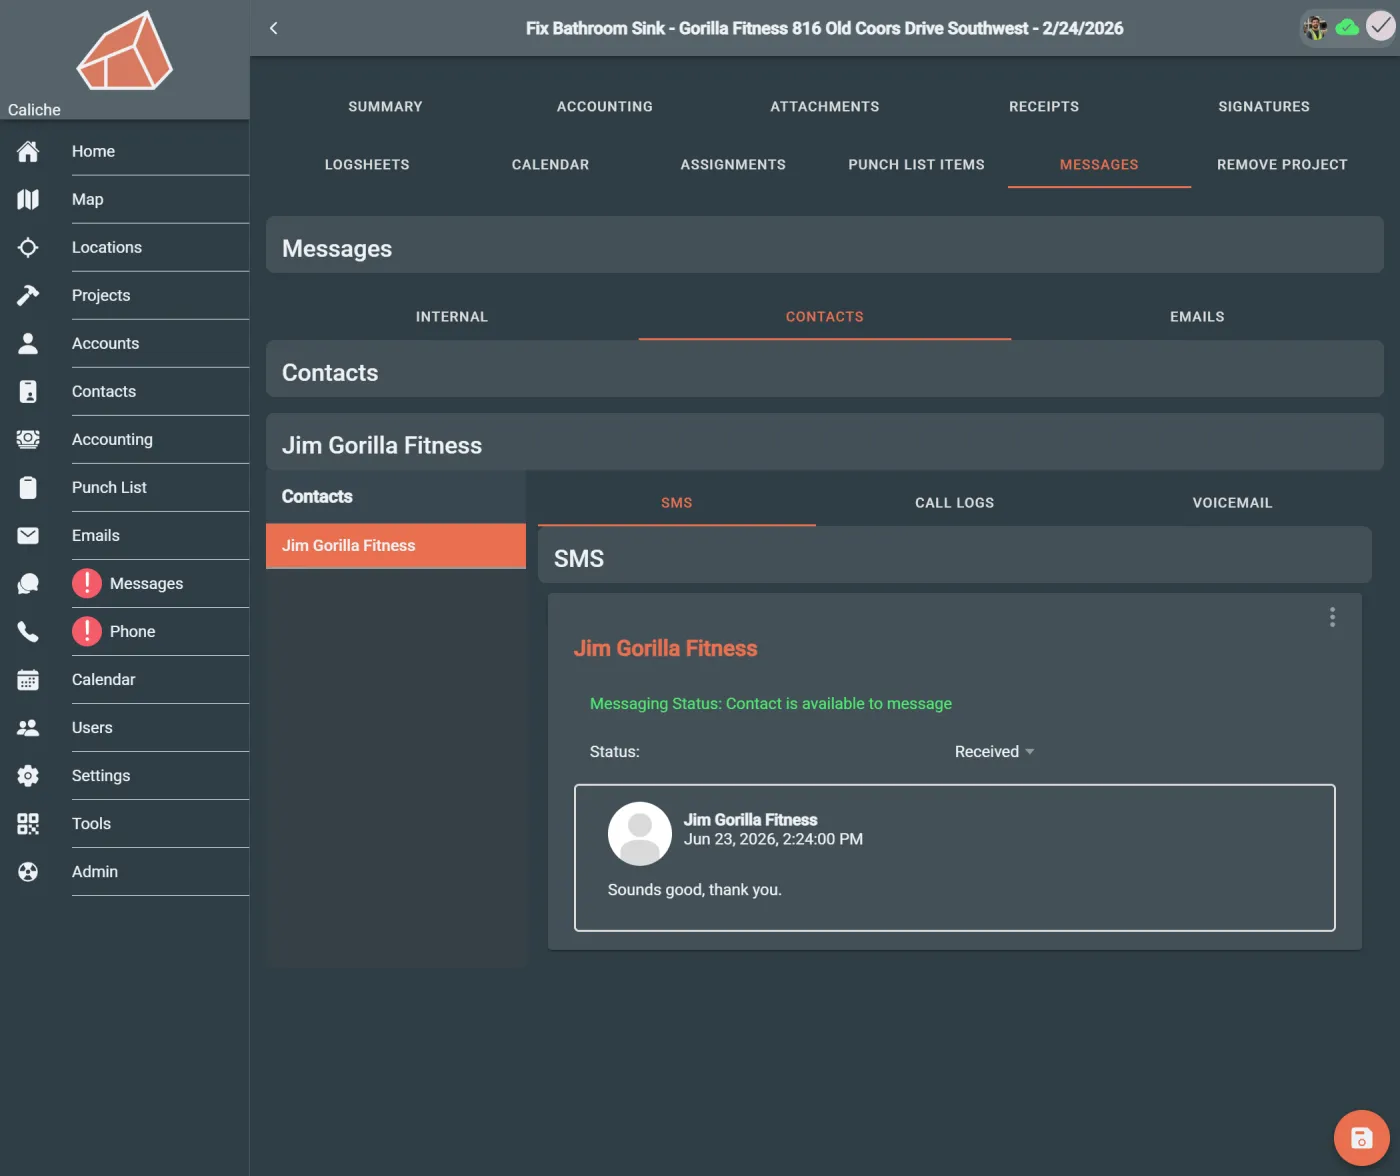The height and width of the screenshot is (1176, 1400).
Task: Switch to the Summary tab
Action: 385,106
